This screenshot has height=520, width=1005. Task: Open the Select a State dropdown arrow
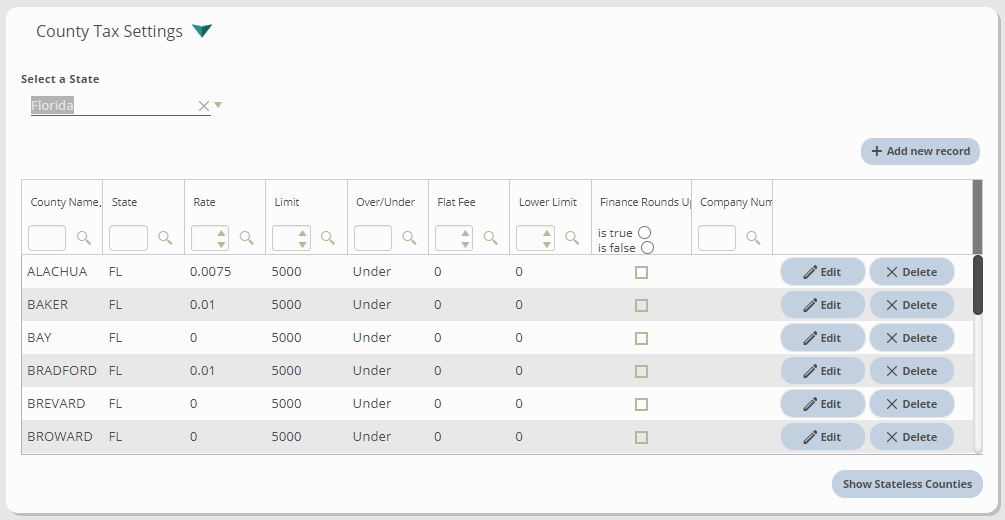pyautogui.click(x=218, y=105)
